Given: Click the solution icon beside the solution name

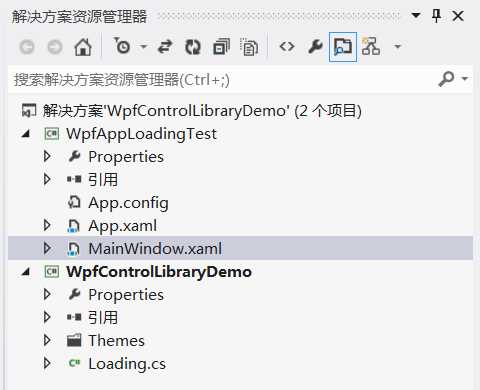Looking at the screenshot, I should (29, 111).
